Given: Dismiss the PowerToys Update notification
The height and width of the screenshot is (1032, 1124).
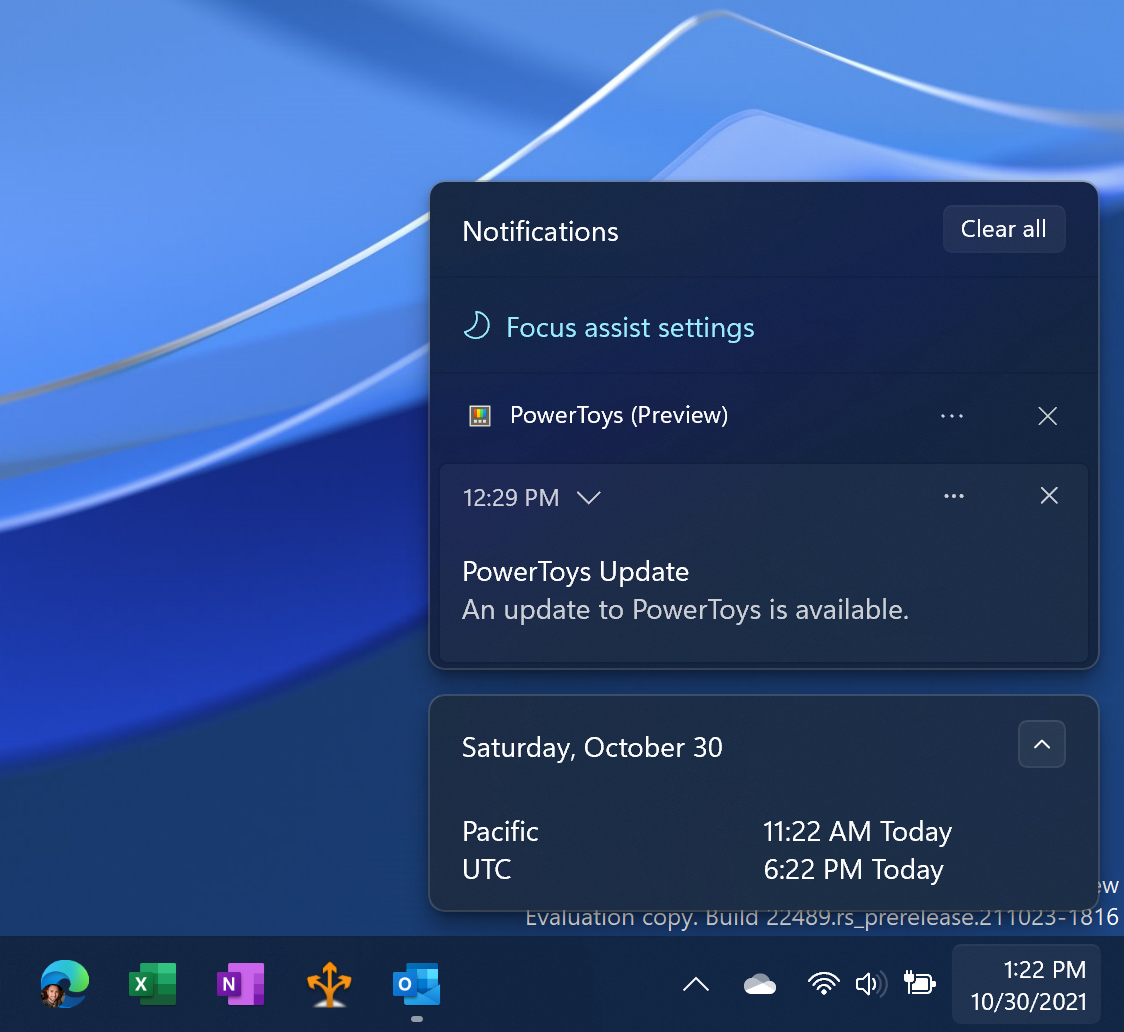Looking at the screenshot, I should tap(1049, 495).
